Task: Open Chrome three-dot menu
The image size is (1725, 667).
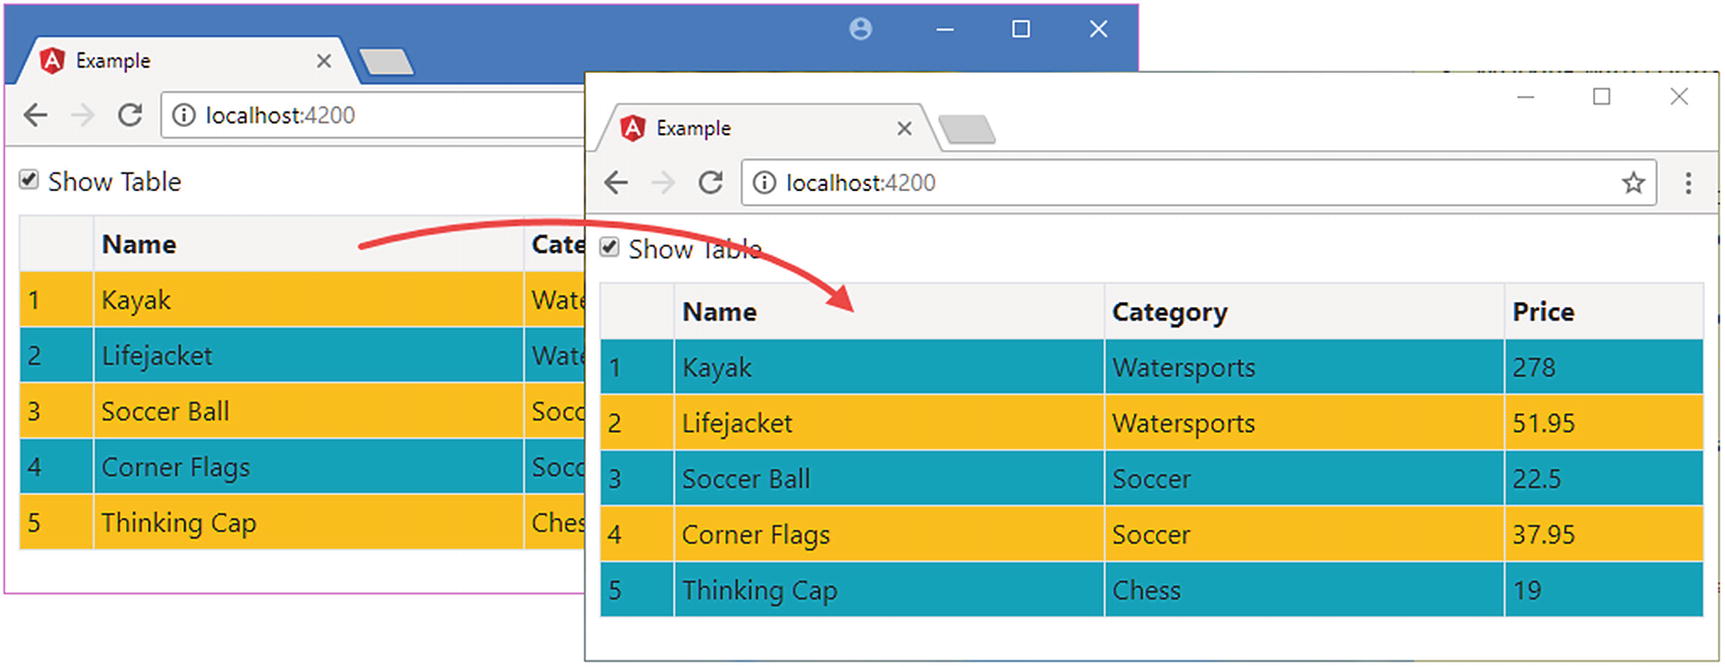Action: pyautogui.click(x=1688, y=183)
